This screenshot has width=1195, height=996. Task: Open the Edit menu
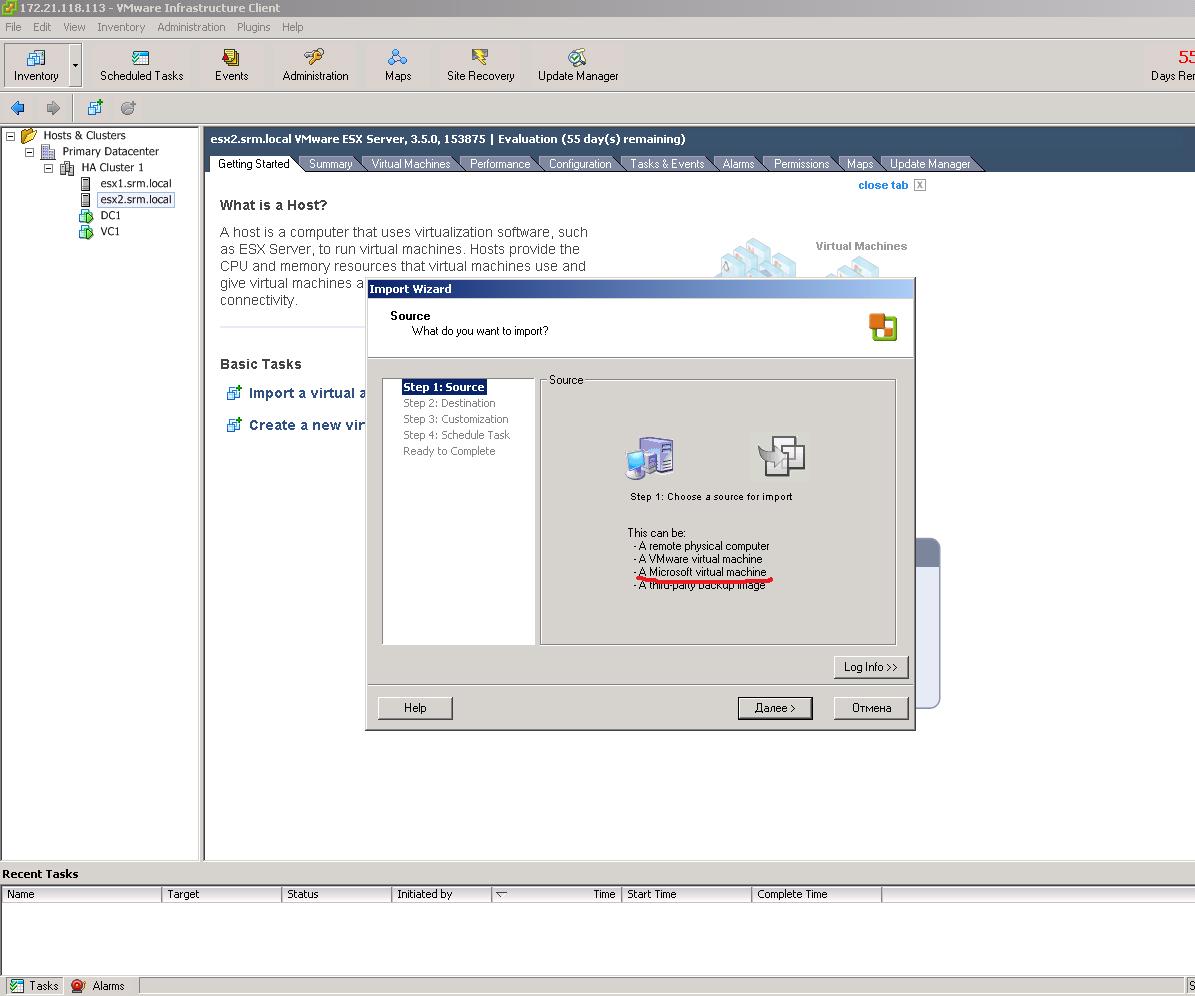(42, 27)
